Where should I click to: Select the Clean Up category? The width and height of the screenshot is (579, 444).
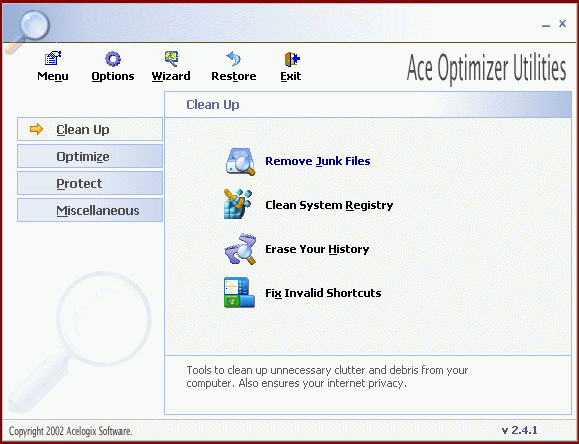tap(90, 129)
